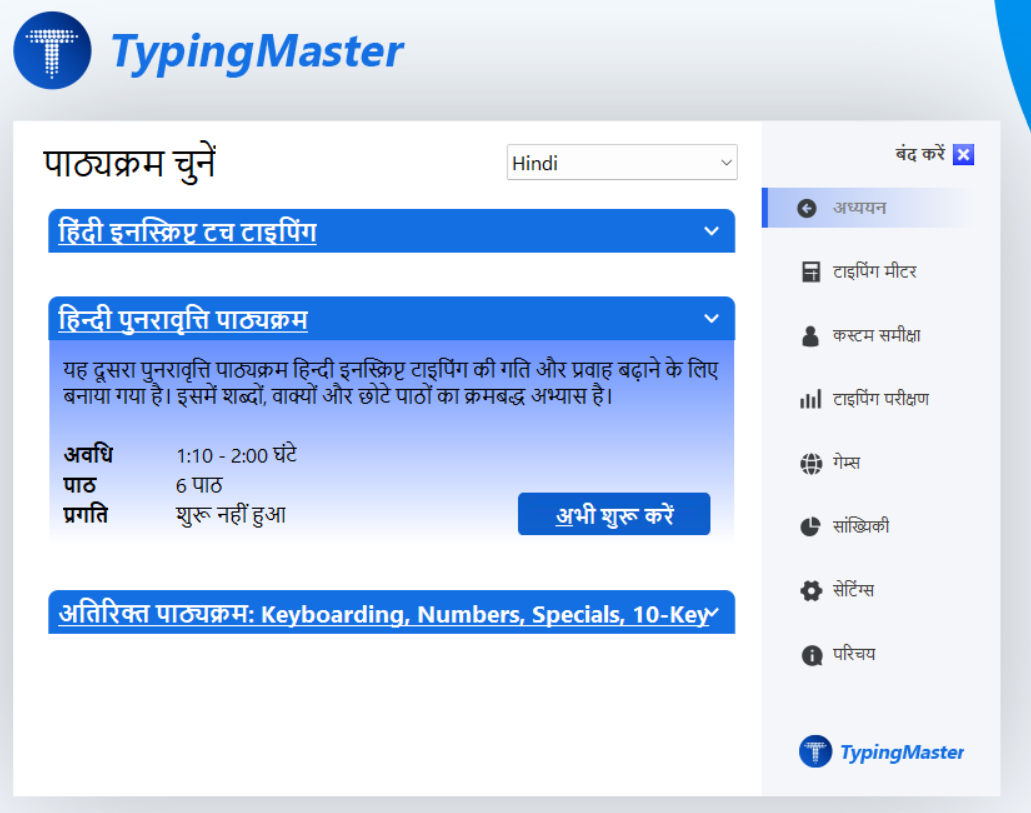The image size is (1031, 813).
Task: Collapse the हिन्दी पुनरावृत्ति पाठ्यक्रम chevron
Action: point(711,318)
